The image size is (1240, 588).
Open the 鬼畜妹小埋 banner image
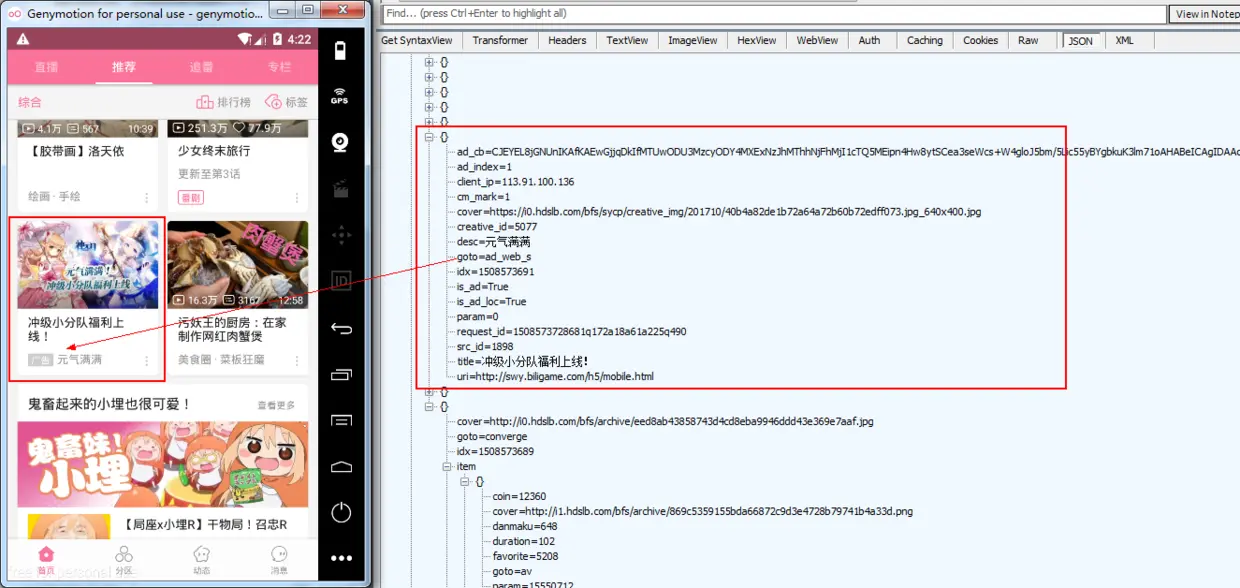pos(163,464)
